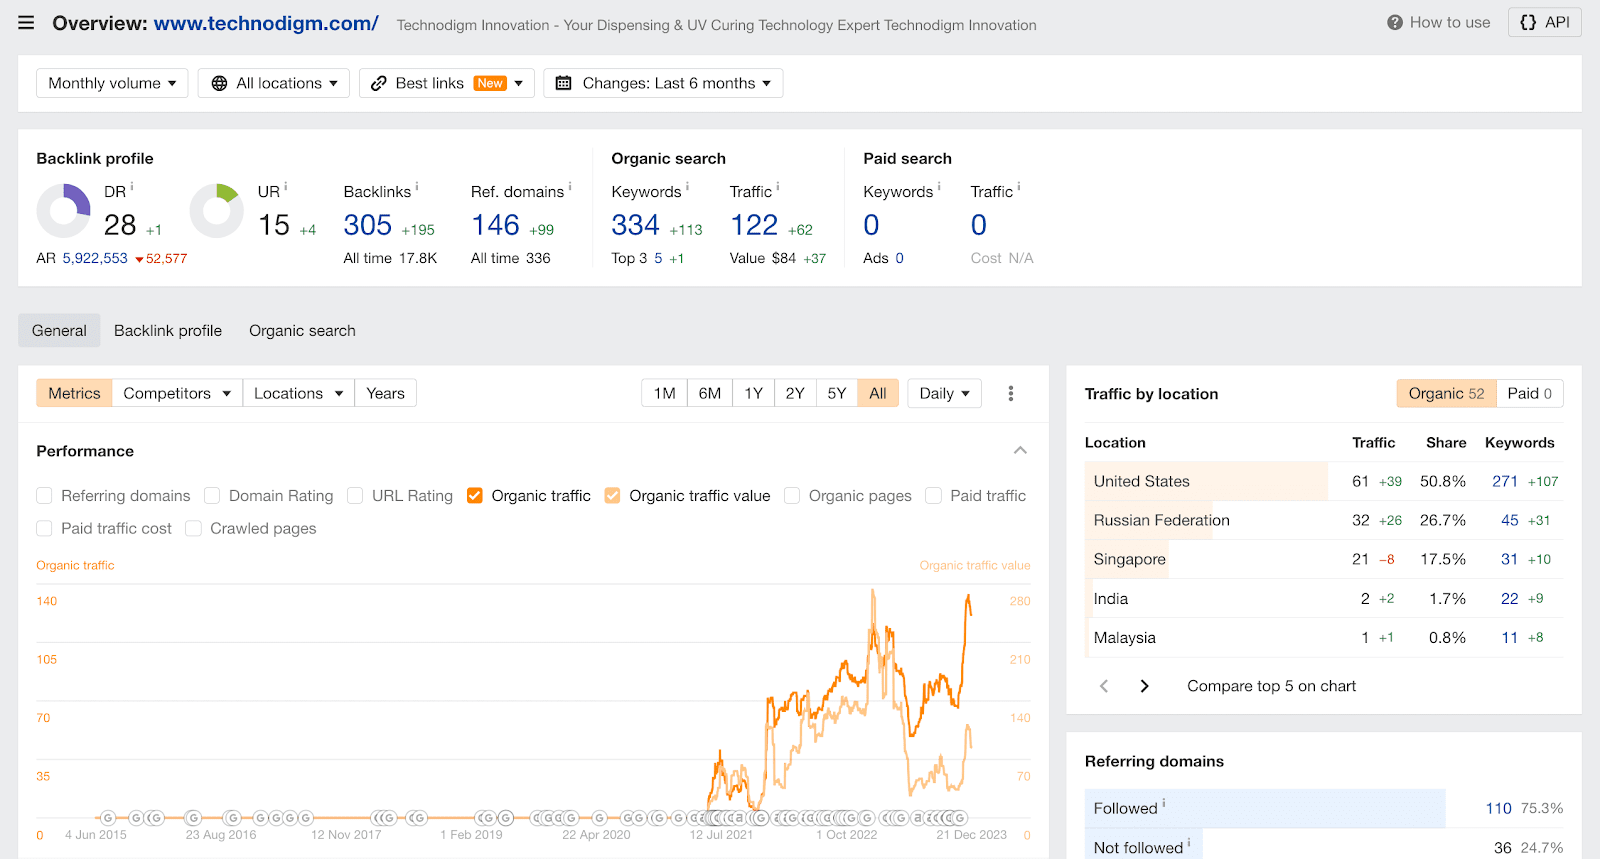Click the New badge on Best links
This screenshot has height=859, width=1600.
[x=490, y=83]
